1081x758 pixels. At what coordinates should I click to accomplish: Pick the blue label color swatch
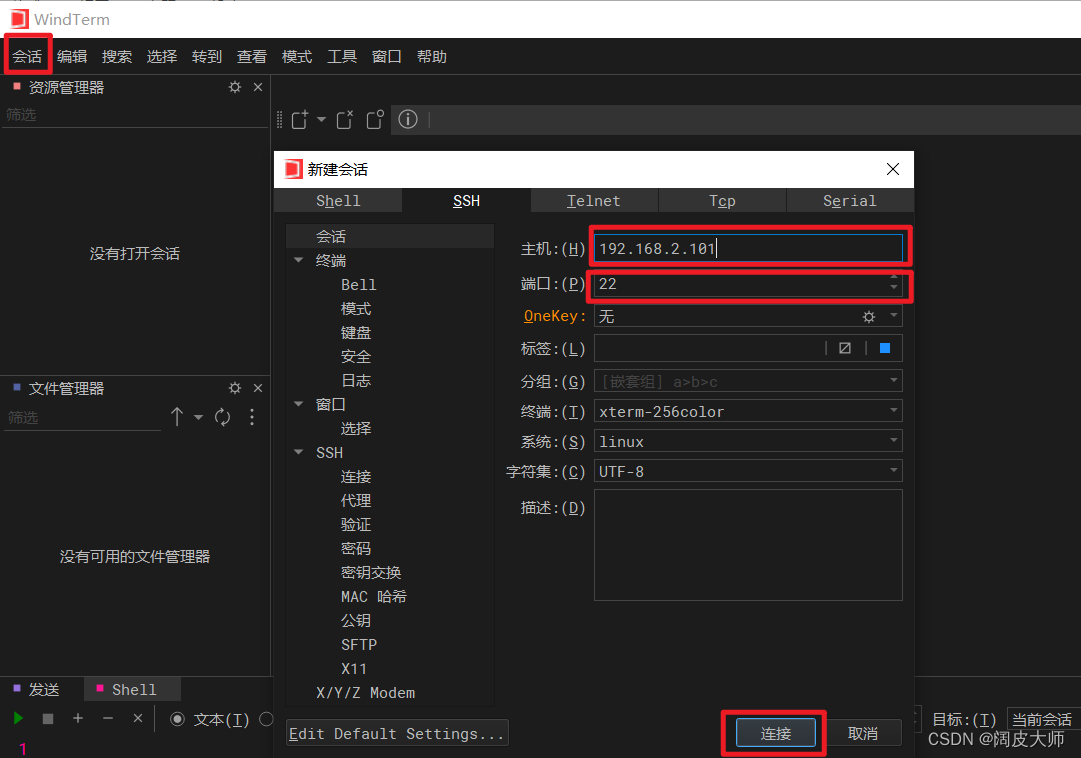[885, 348]
